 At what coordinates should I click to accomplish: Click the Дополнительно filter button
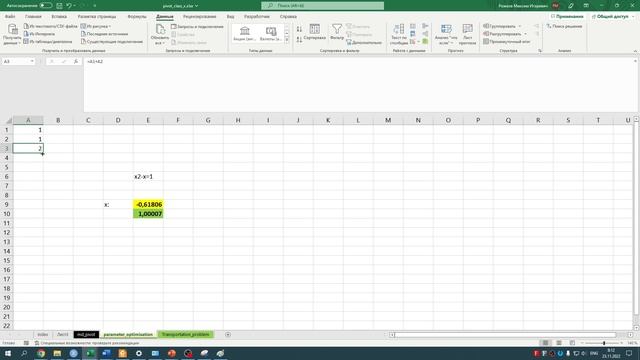[364, 42]
